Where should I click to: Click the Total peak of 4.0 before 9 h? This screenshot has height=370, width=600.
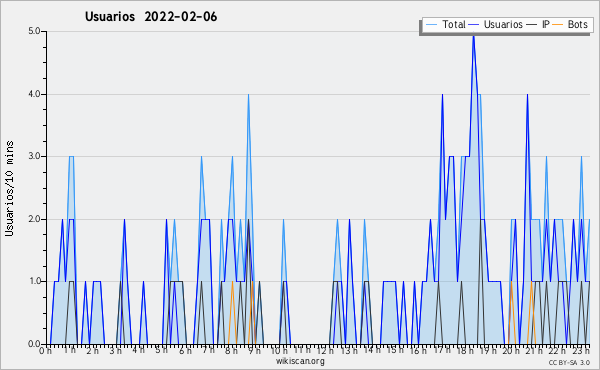248,95
